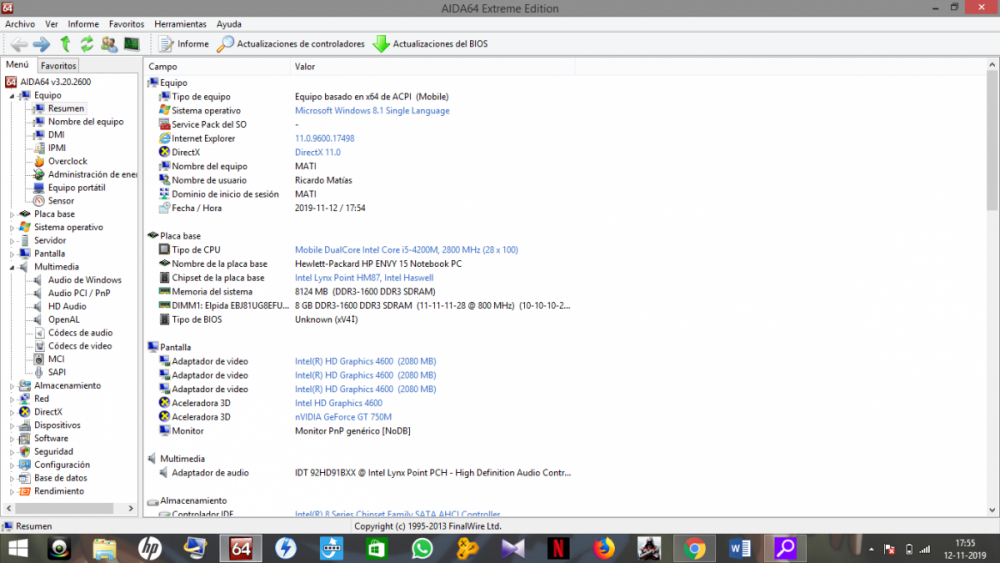1000x563 pixels.
Task: Open Internet Explorer version 11.0.9600.17498 link
Action: click(x=324, y=138)
